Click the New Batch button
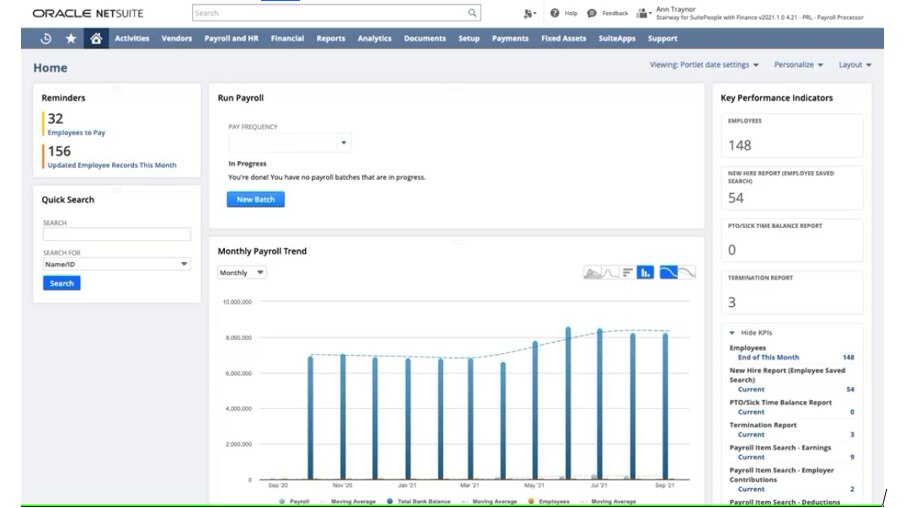The width and height of the screenshot is (919, 508). [x=255, y=200]
